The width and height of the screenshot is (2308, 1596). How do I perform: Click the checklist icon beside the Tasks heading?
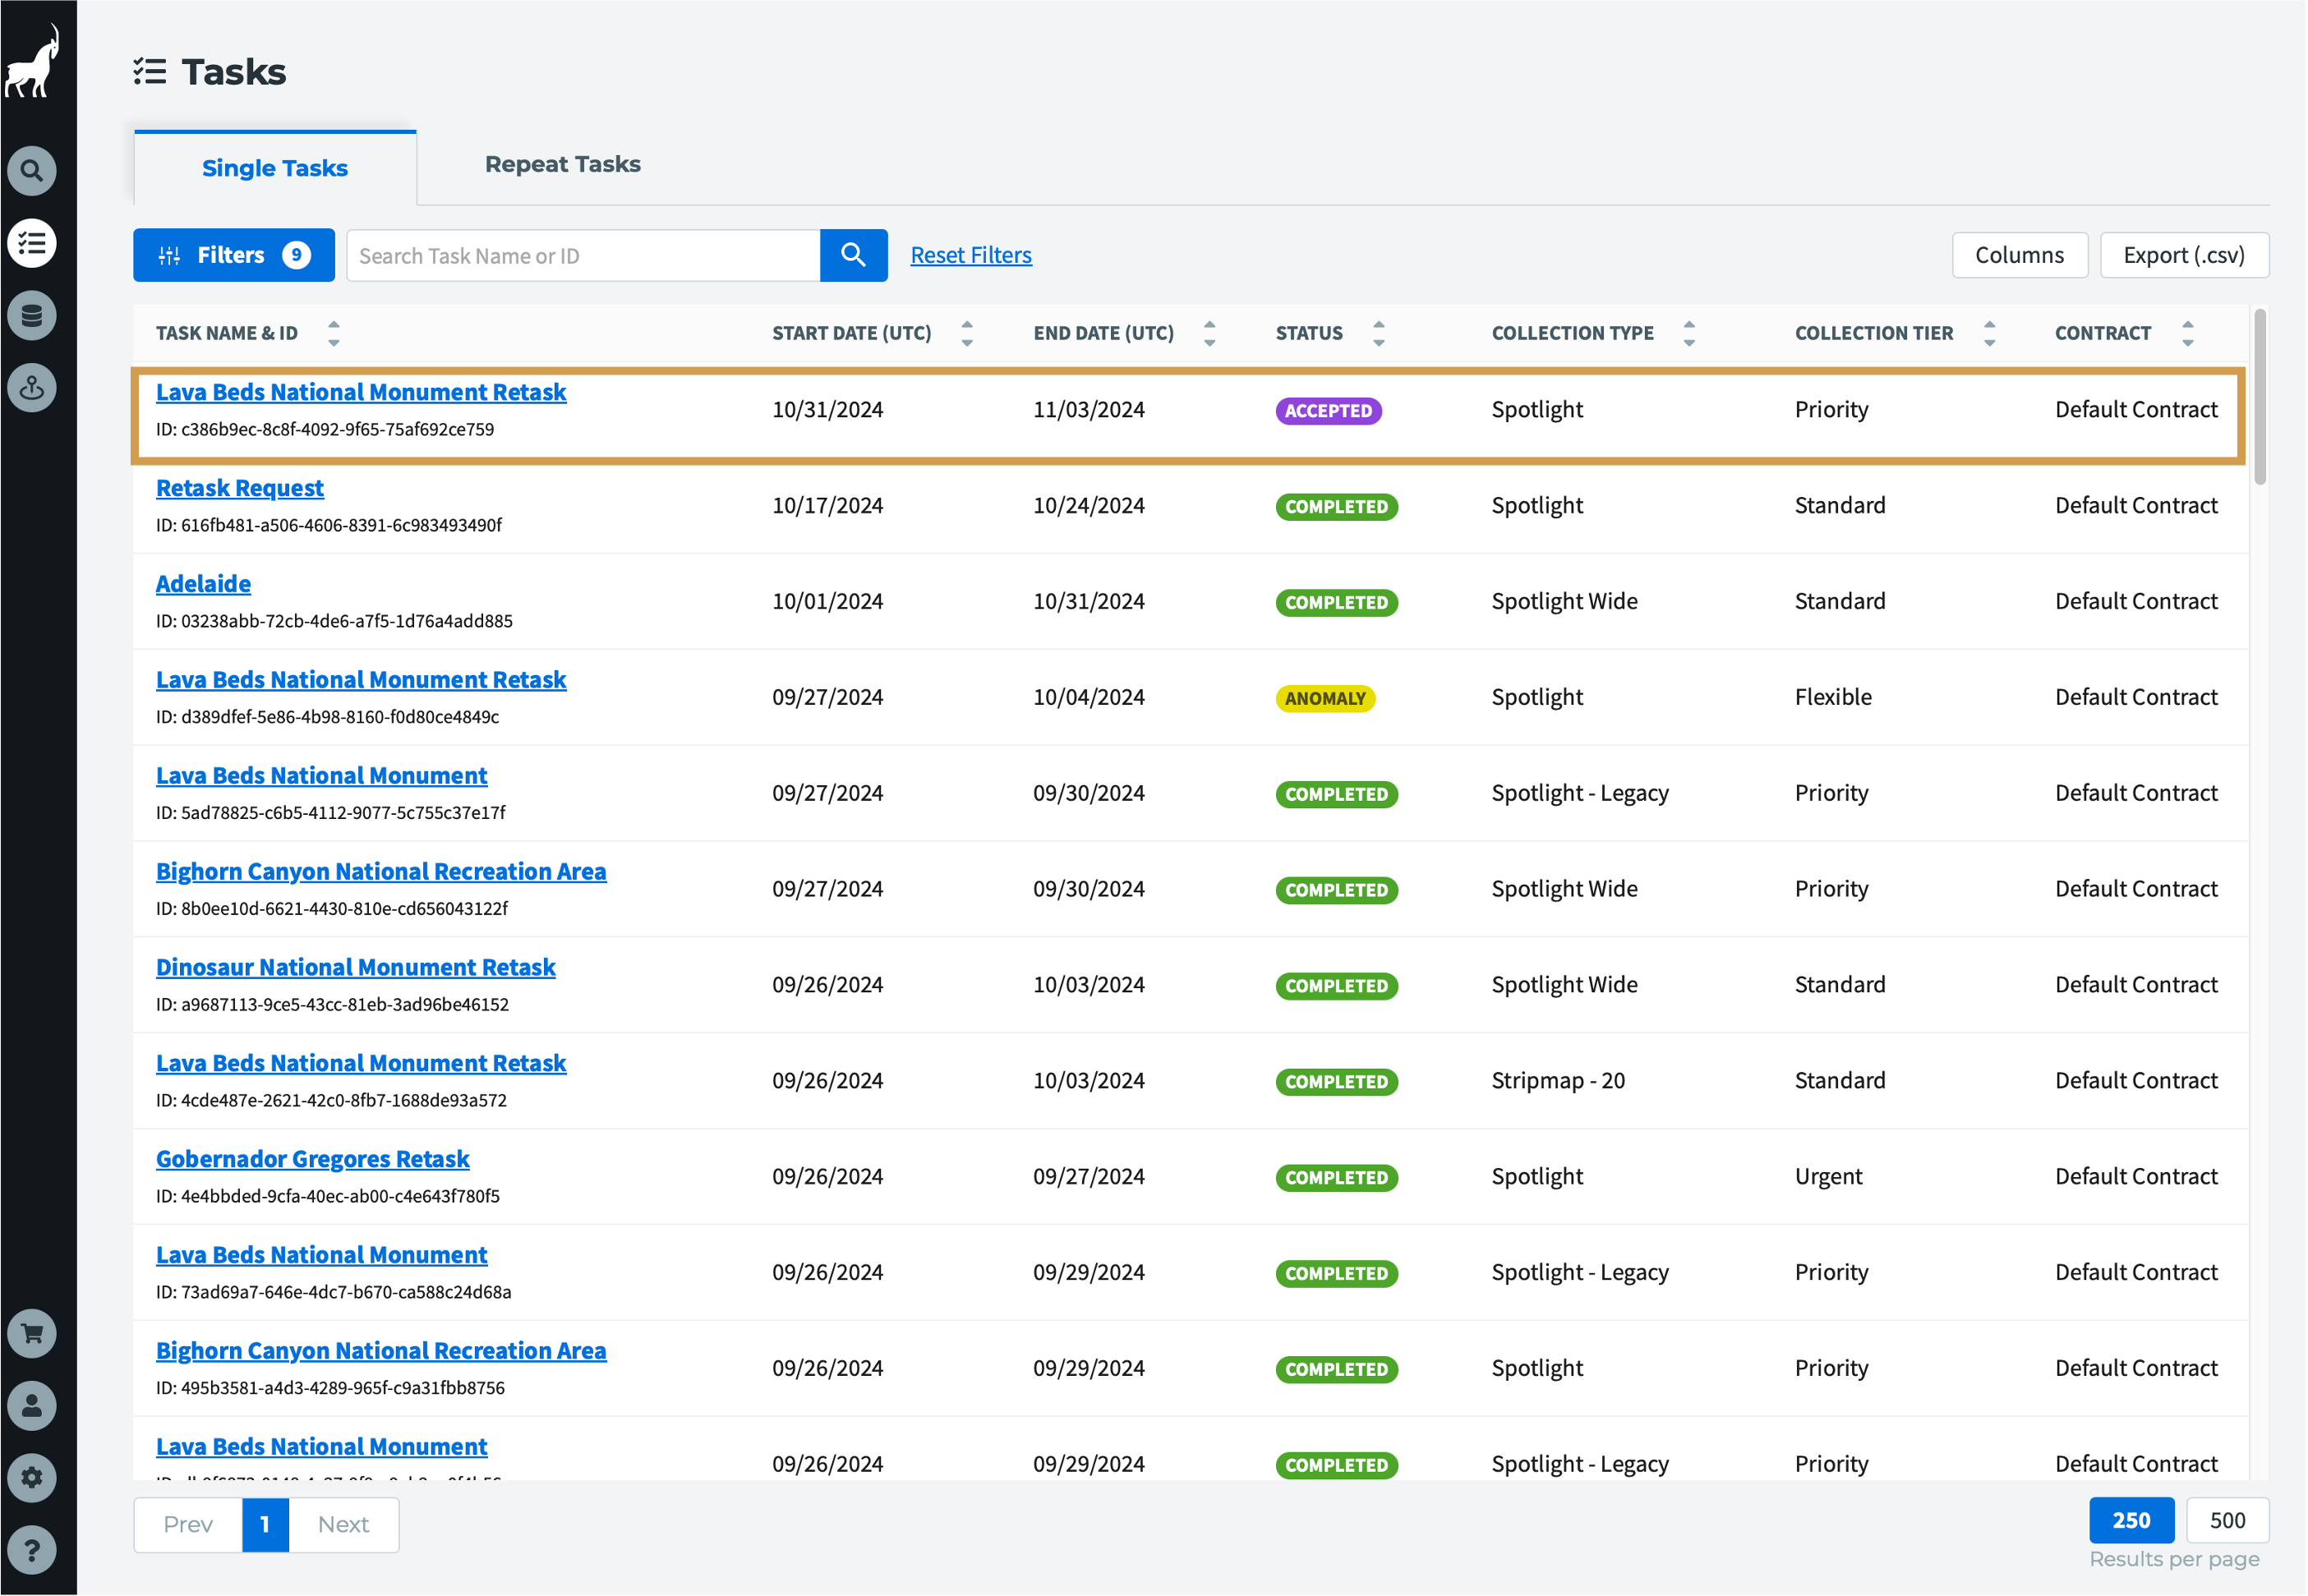pyautogui.click(x=150, y=71)
